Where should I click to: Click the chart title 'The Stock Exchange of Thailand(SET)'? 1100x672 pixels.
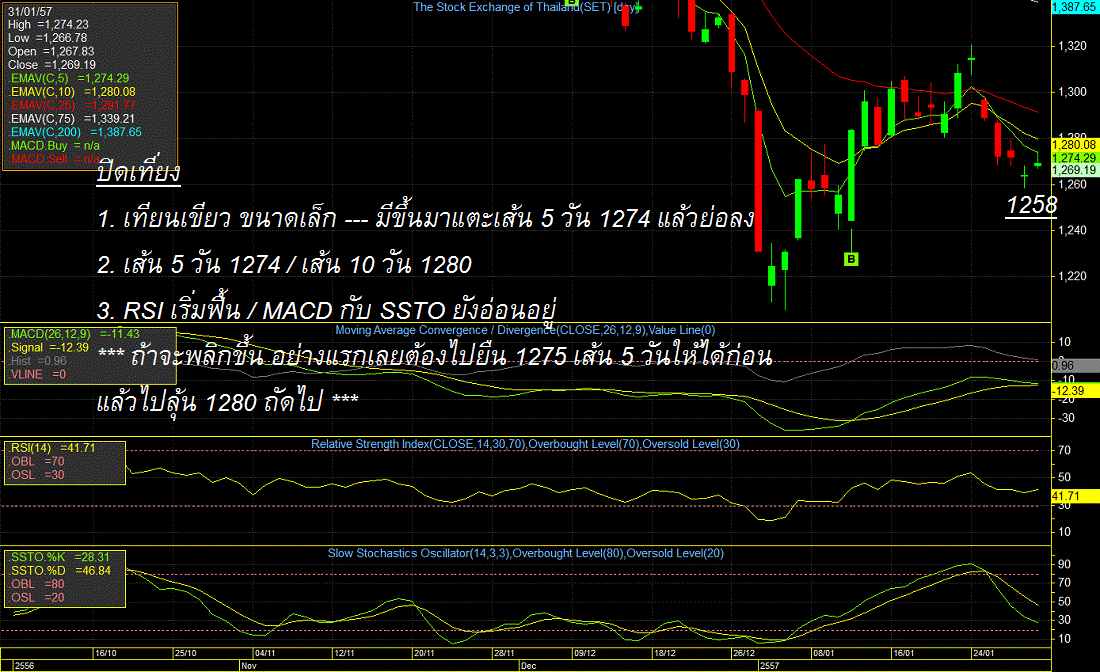pos(512,7)
